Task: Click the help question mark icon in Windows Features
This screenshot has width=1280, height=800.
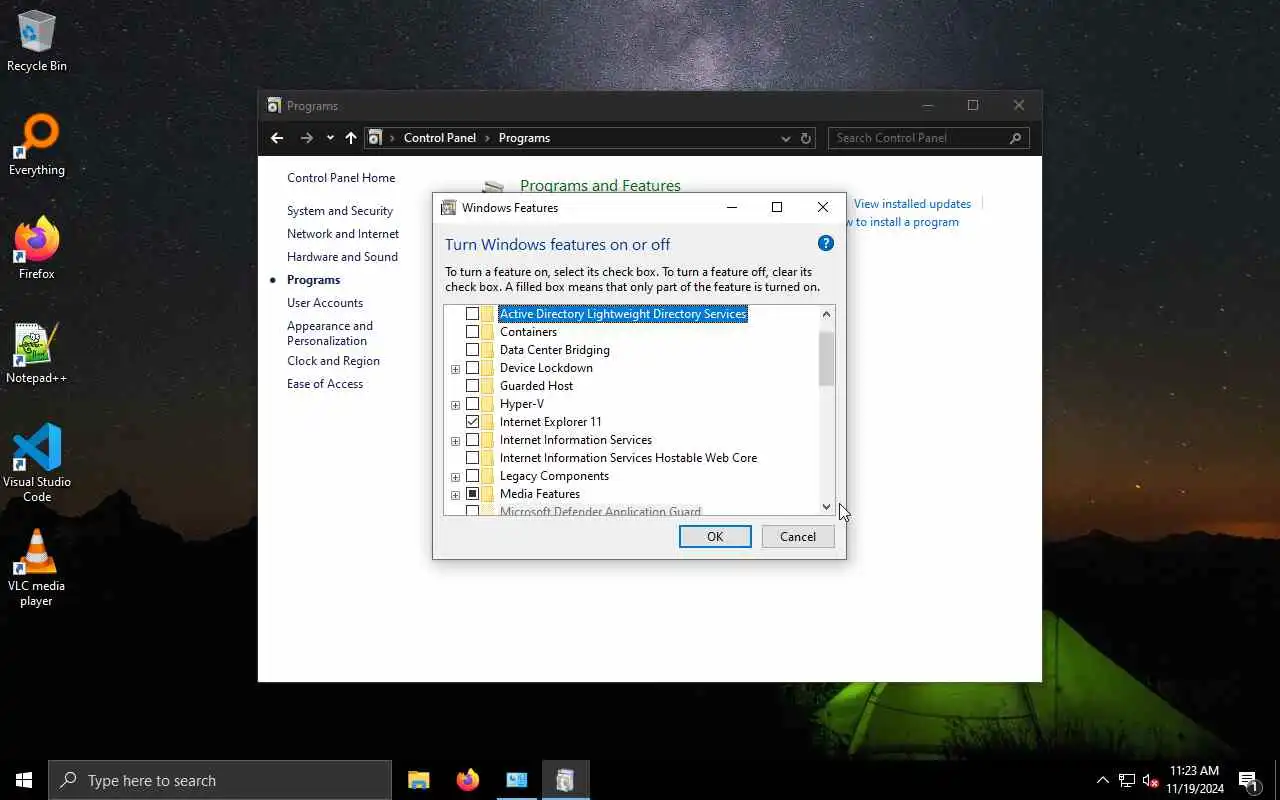Action: (x=825, y=243)
